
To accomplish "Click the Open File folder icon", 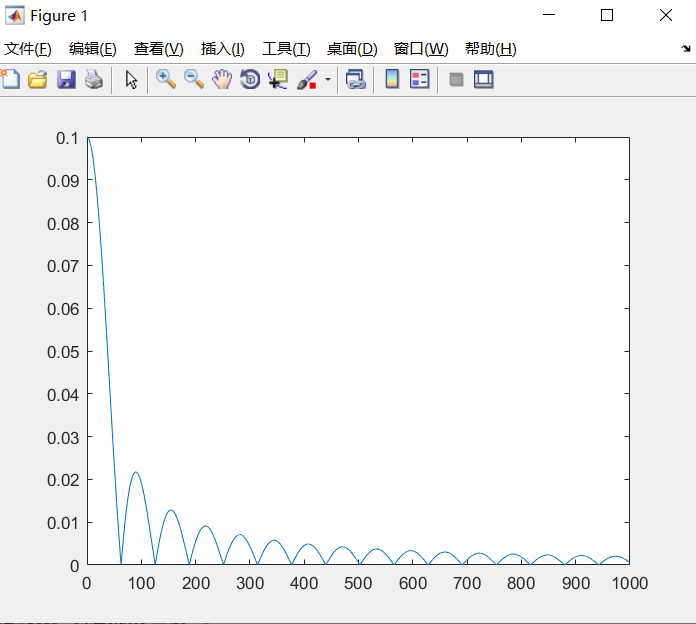I will (x=38, y=80).
